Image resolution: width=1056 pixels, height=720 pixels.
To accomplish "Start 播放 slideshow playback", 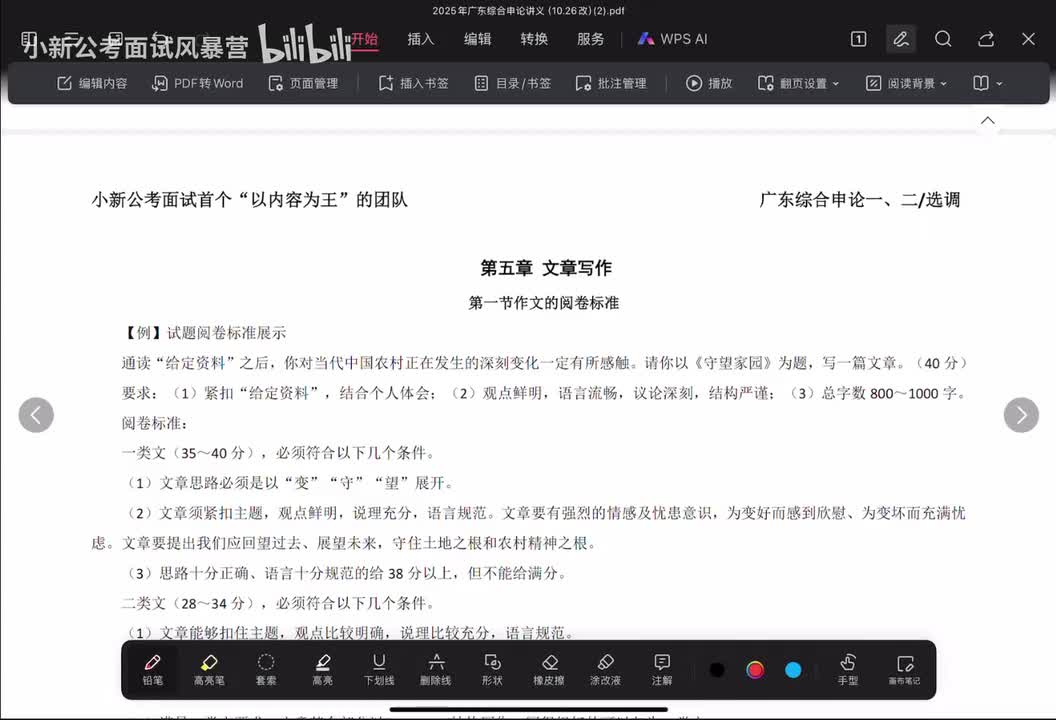I will click(709, 84).
